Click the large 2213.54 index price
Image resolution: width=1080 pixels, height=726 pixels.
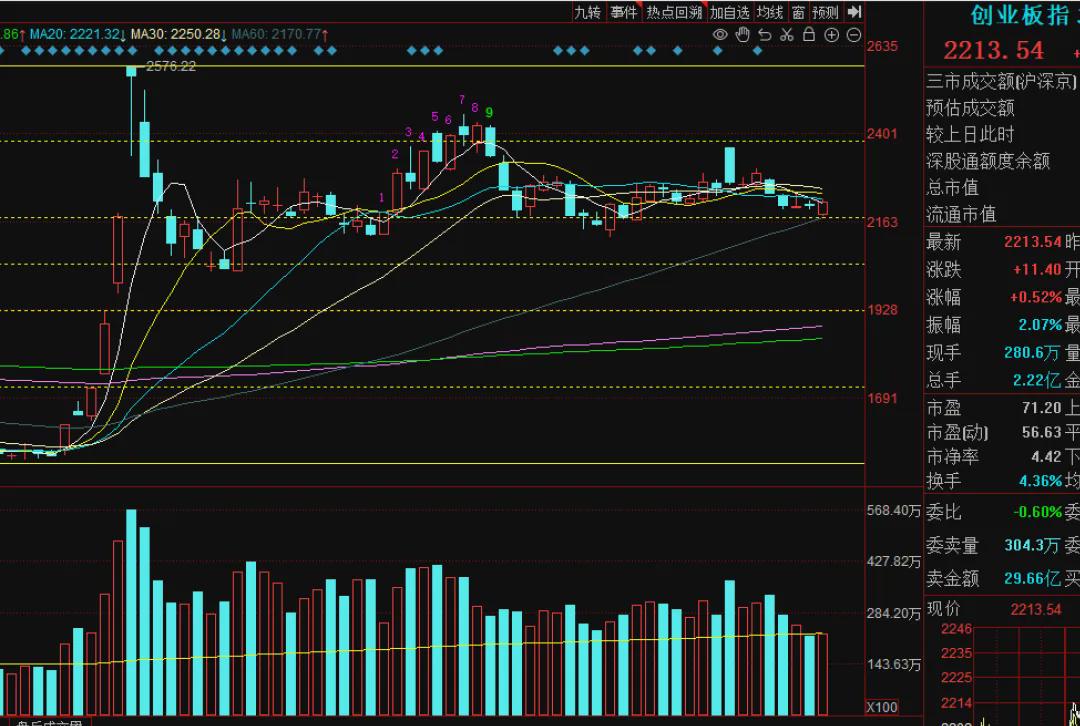click(x=994, y=50)
